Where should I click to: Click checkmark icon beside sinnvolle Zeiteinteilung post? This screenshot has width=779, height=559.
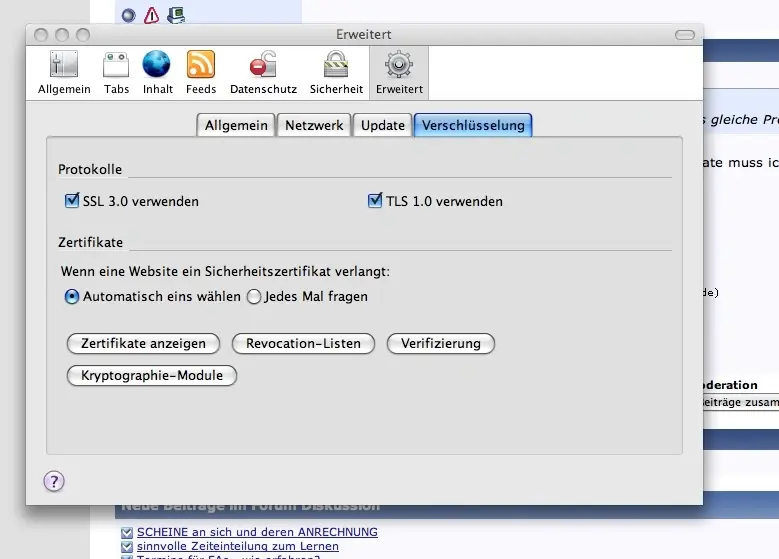(x=127, y=547)
